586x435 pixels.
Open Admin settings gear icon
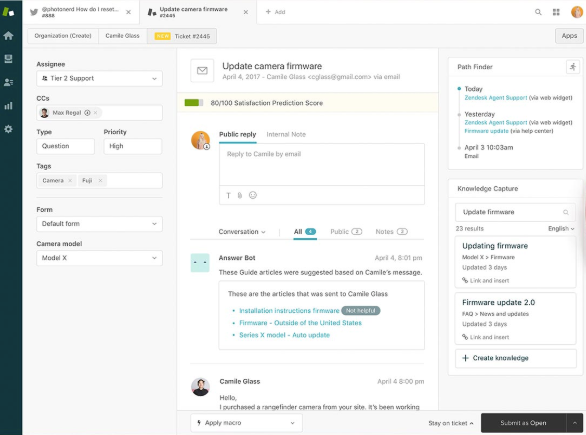pos(8,129)
